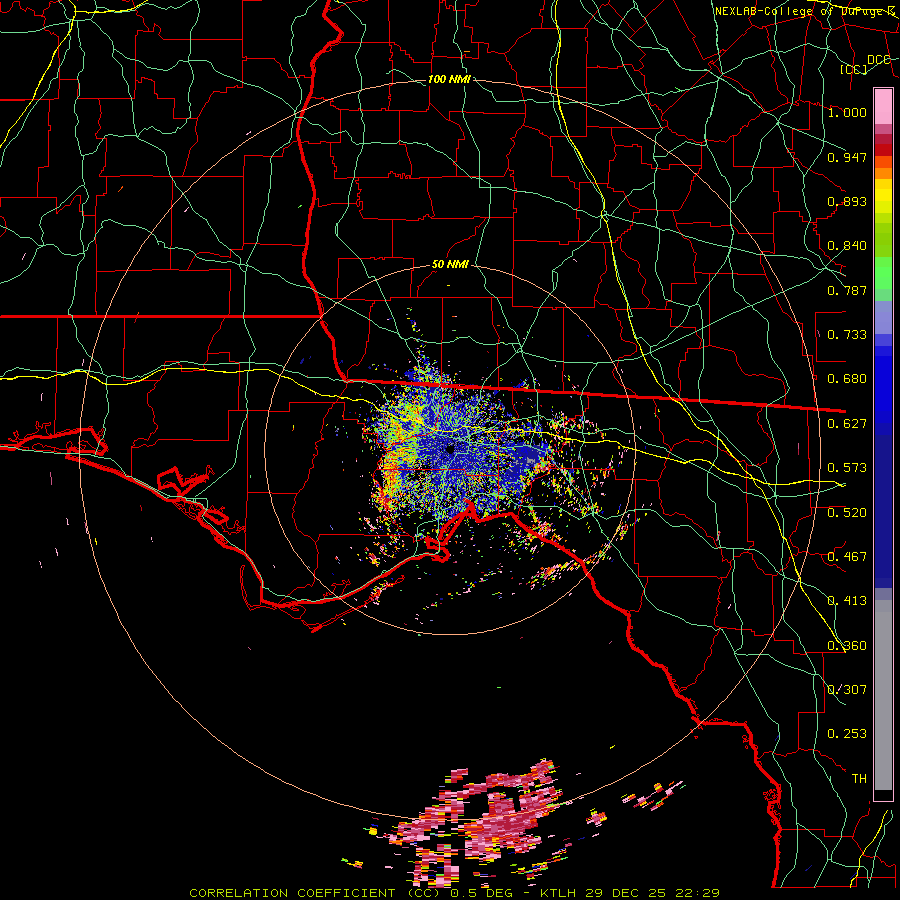Click the 0.627 scale label
900x900 pixels.
(x=847, y=424)
